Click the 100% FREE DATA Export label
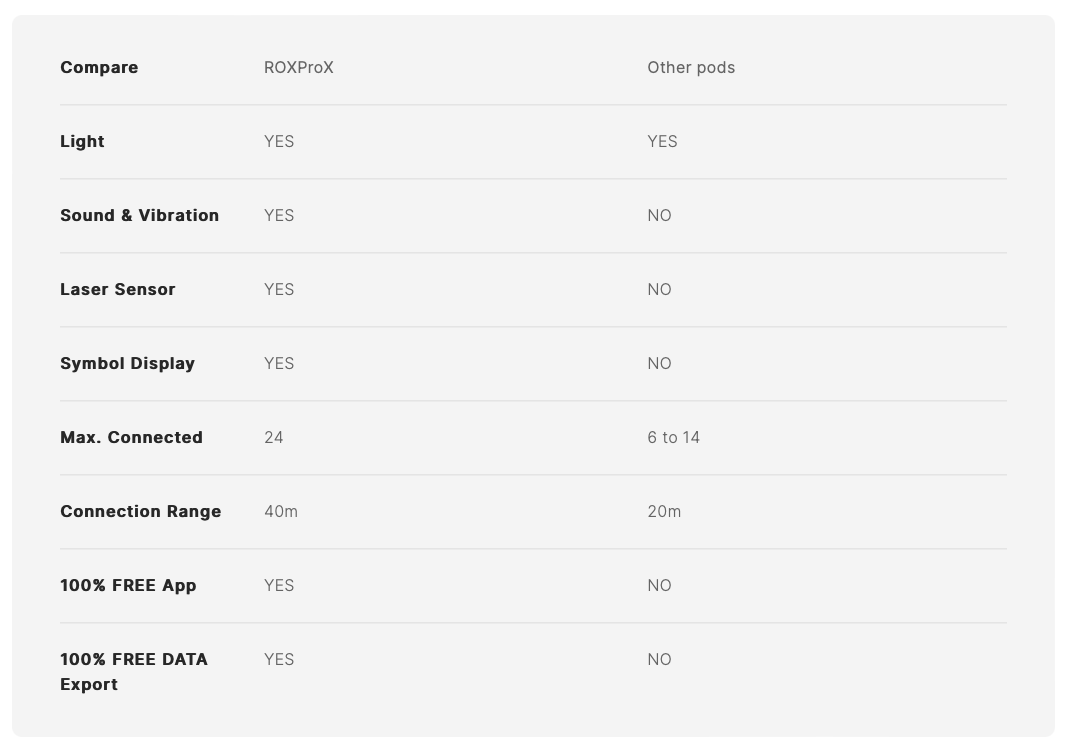 [133, 671]
